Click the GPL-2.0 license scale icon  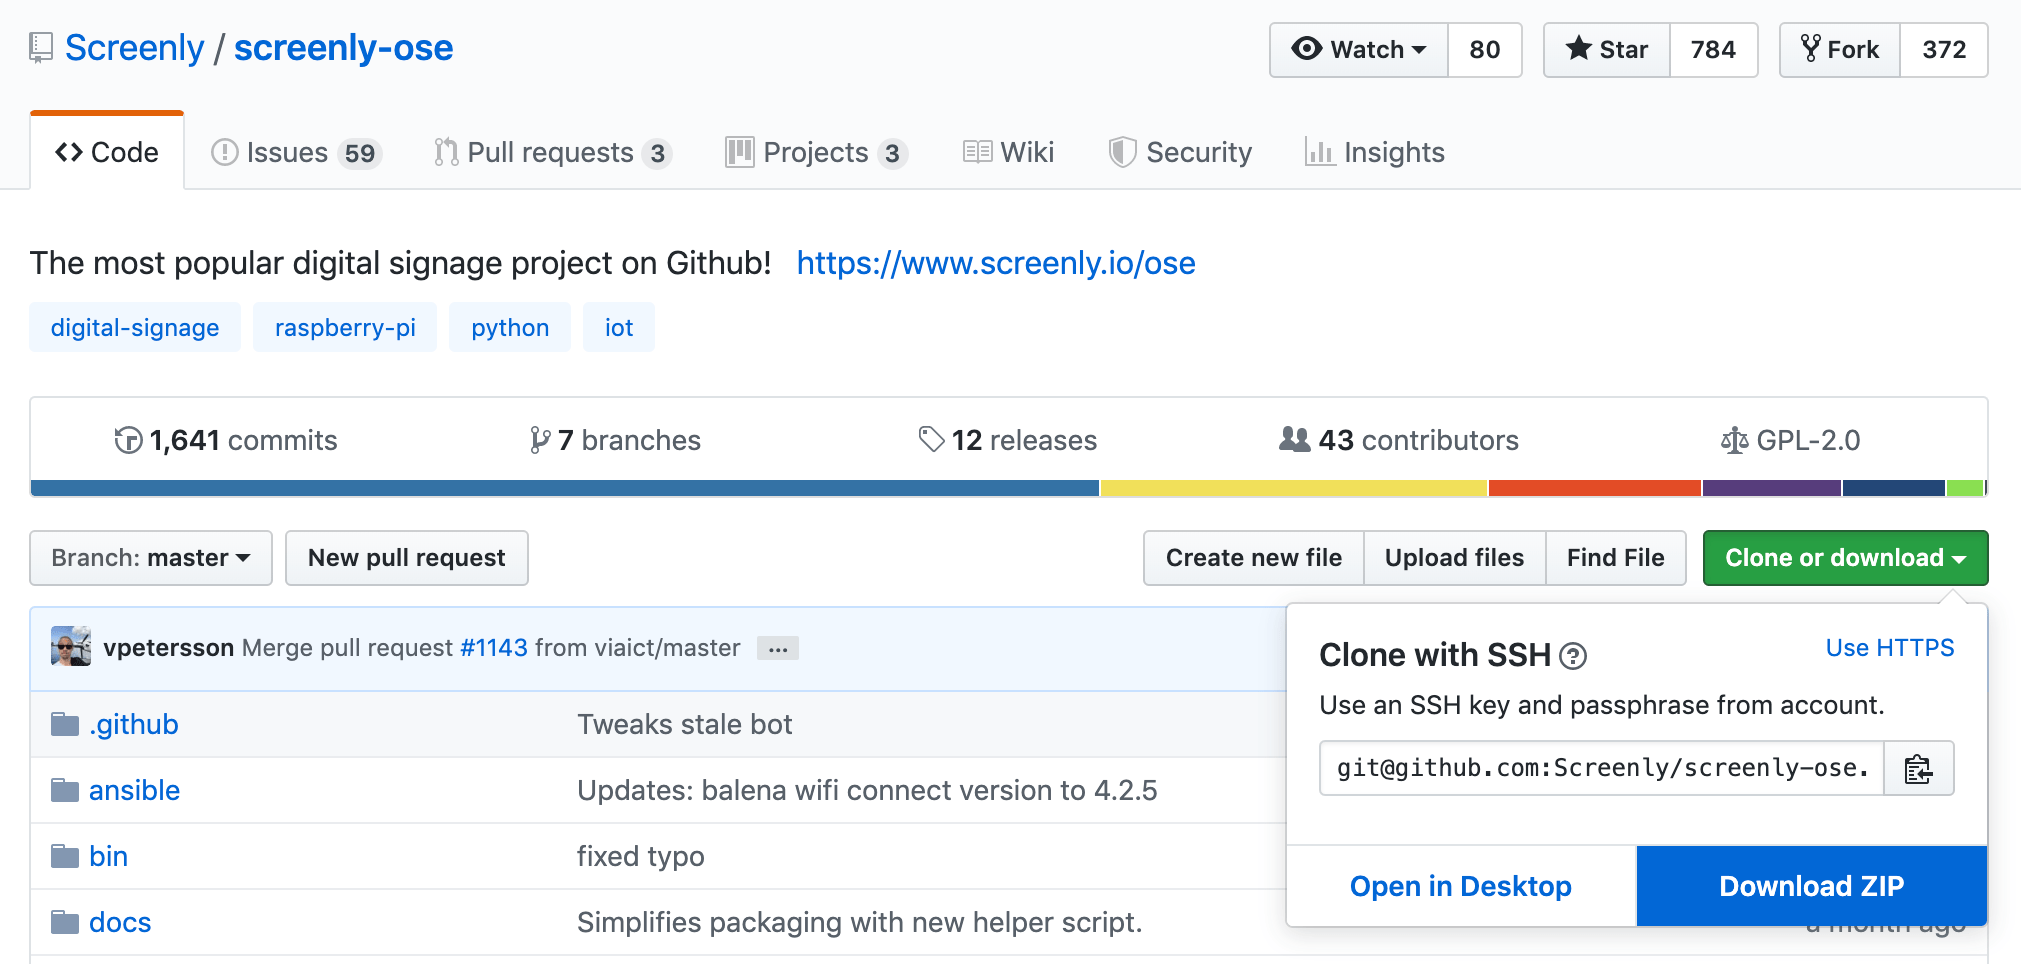coord(1734,440)
